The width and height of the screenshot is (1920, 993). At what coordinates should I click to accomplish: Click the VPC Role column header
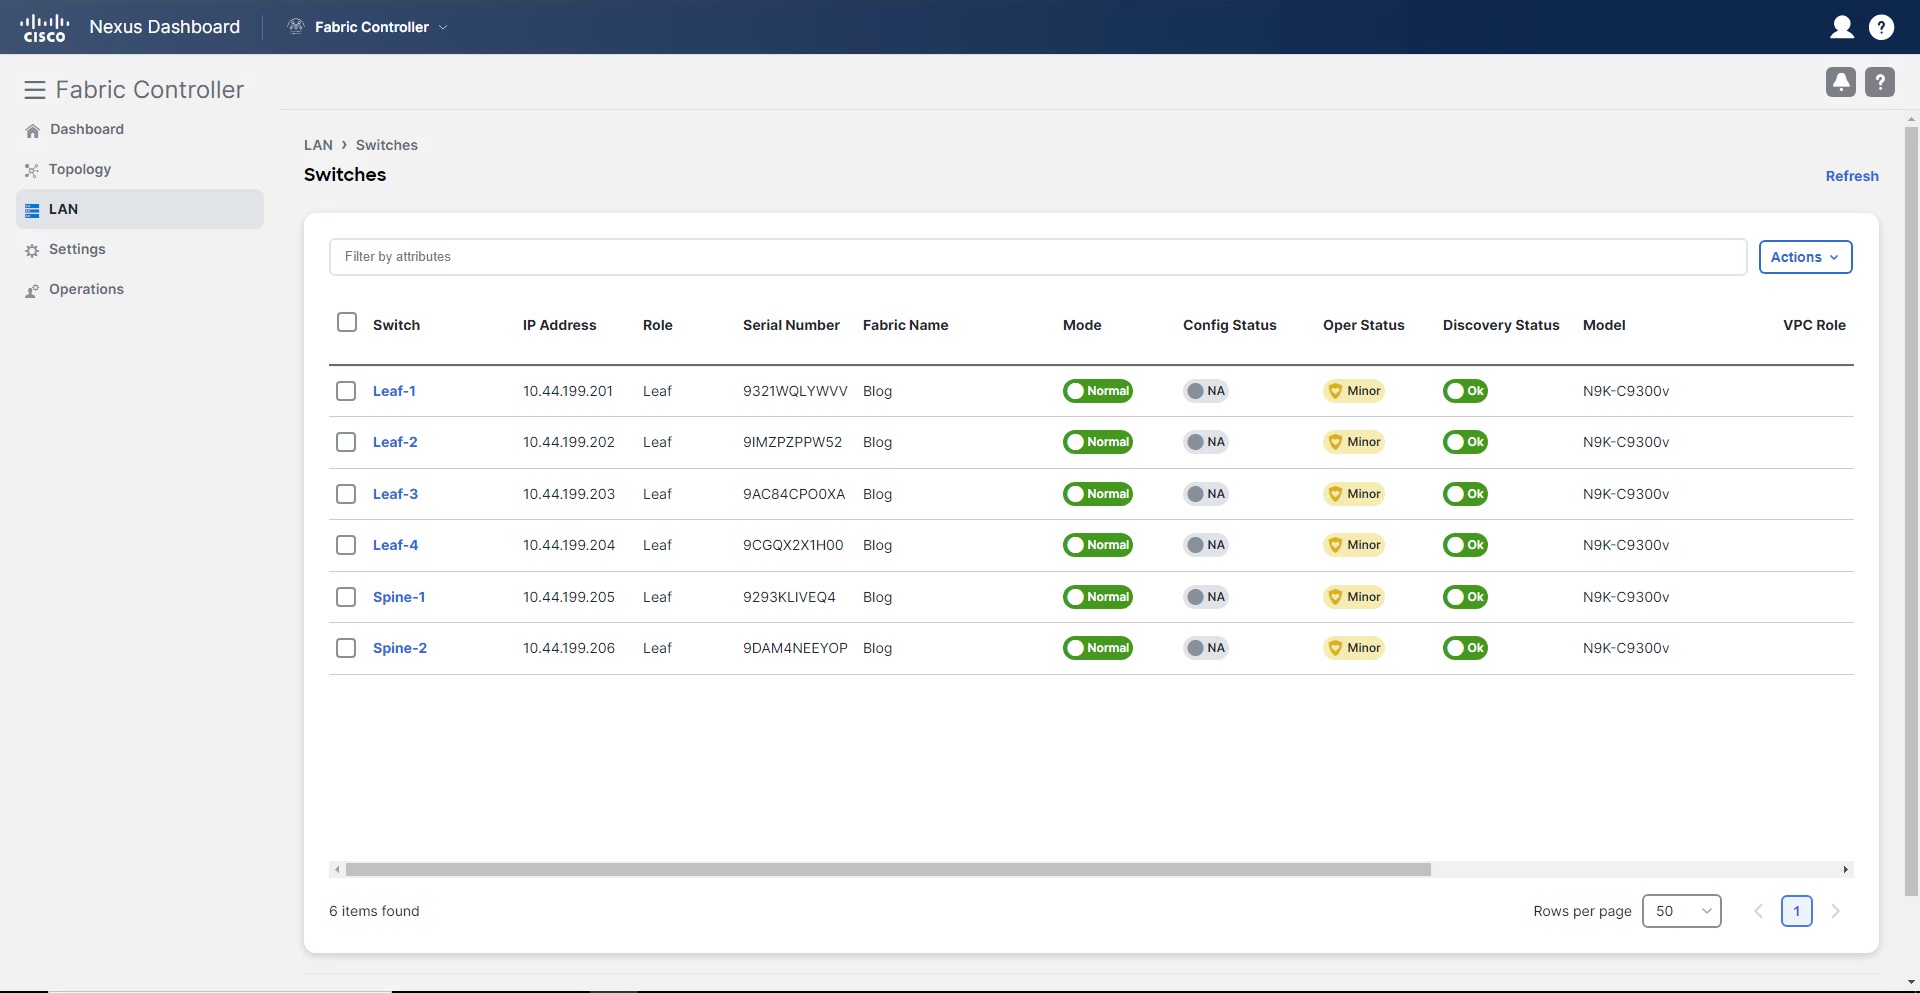coord(1814,325)
